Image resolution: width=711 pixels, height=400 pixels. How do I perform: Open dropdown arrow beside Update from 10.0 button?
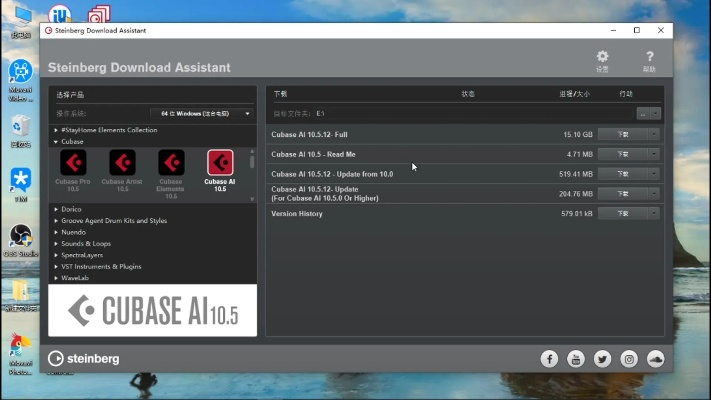[654, 174]
